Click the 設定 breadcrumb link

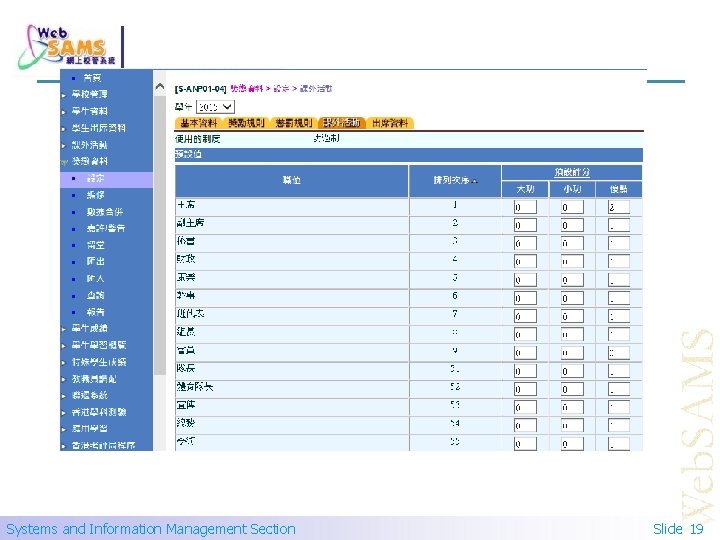pyautogui.click(x=281, y=89)
